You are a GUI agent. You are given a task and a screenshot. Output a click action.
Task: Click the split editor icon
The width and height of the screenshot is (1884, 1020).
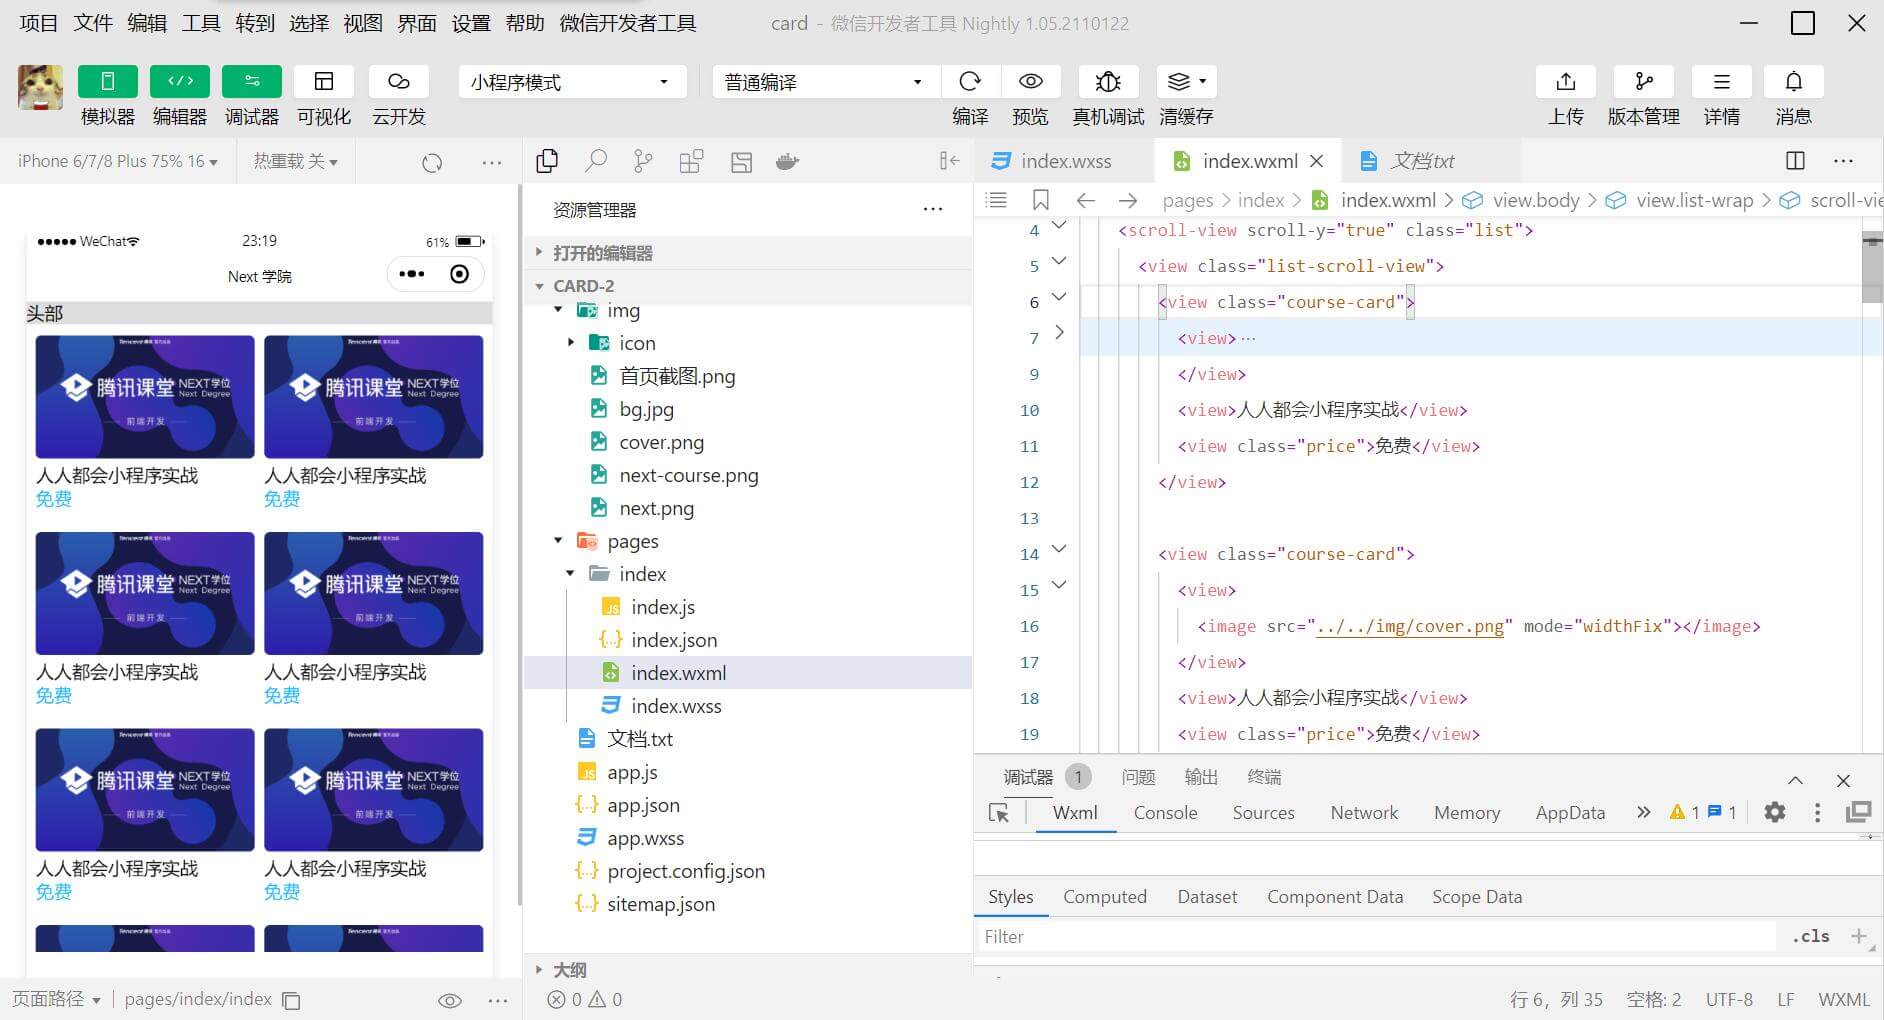(x=1796, y=161)
